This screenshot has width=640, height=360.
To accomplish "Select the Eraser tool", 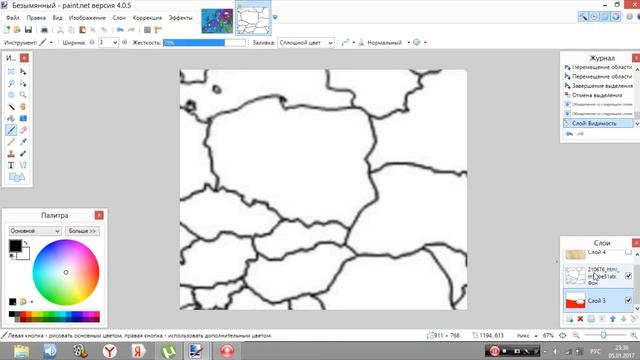I will [23, 130].
